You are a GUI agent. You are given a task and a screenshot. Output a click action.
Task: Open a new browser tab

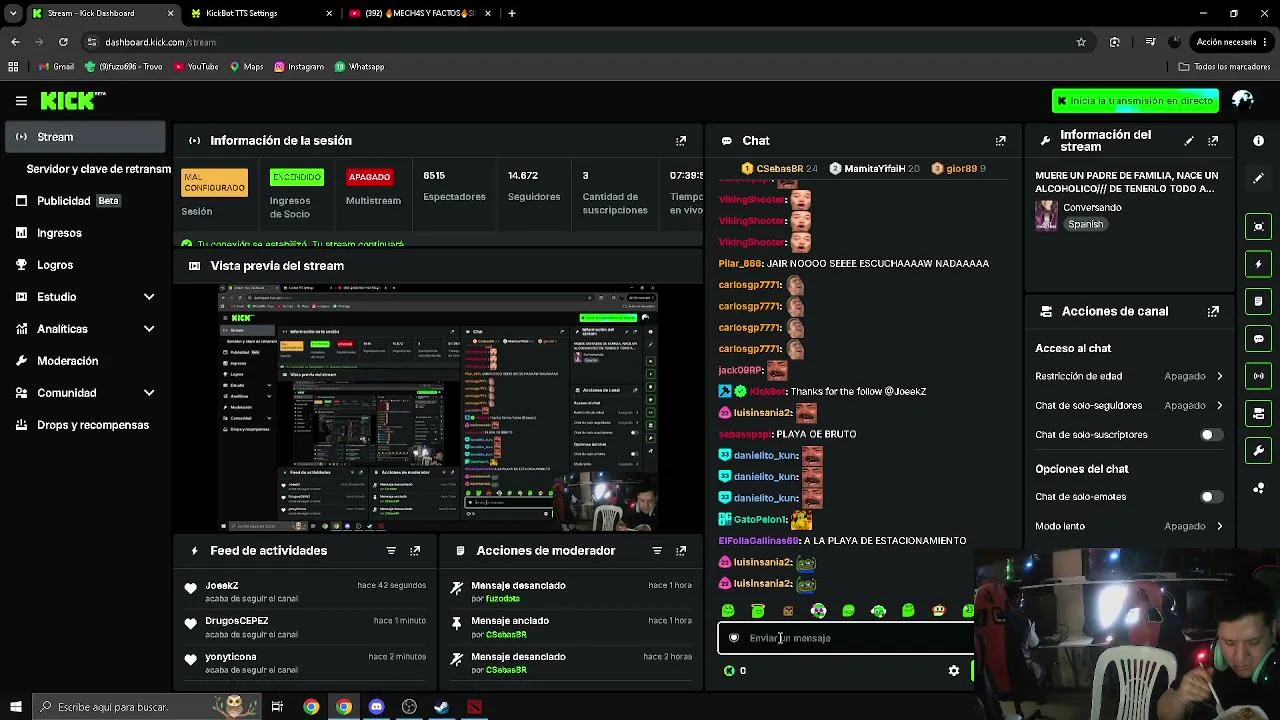[x=512, y=13]
